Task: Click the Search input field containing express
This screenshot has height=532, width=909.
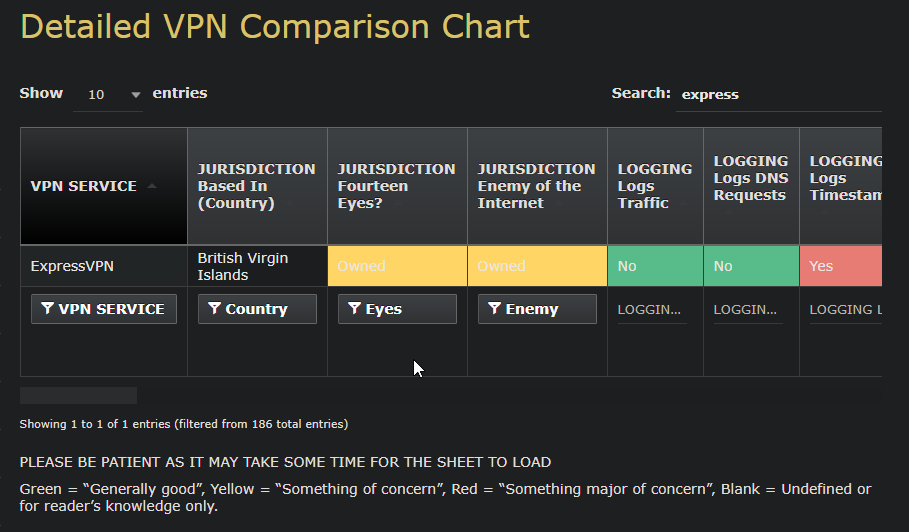Action: (778, 95)
